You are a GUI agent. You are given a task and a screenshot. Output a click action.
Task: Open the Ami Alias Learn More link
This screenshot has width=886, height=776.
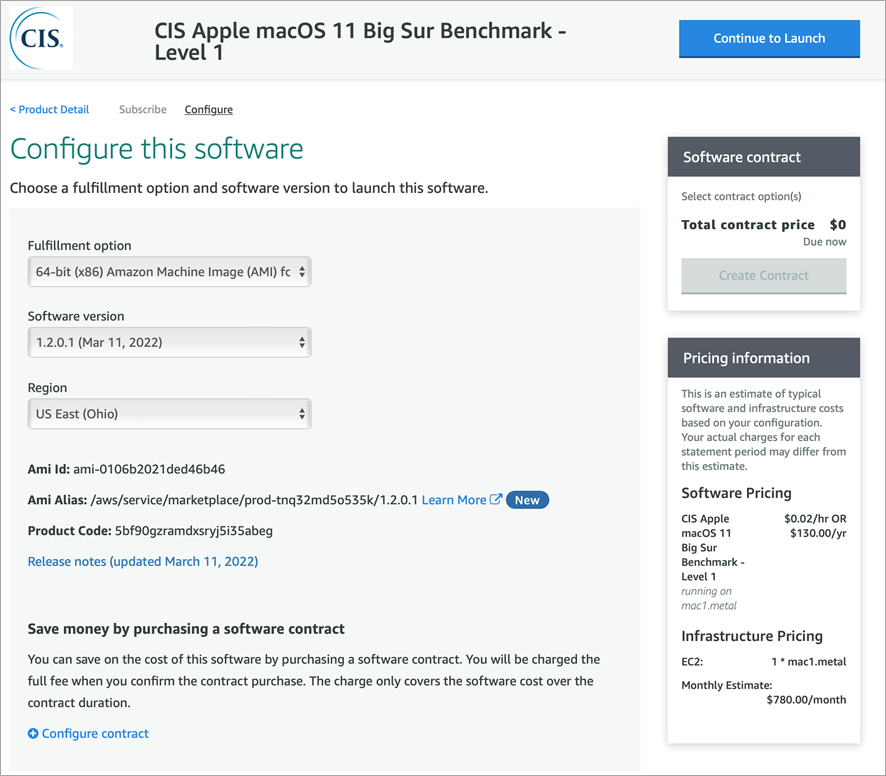pyautogui.click(x=454, y=500)
